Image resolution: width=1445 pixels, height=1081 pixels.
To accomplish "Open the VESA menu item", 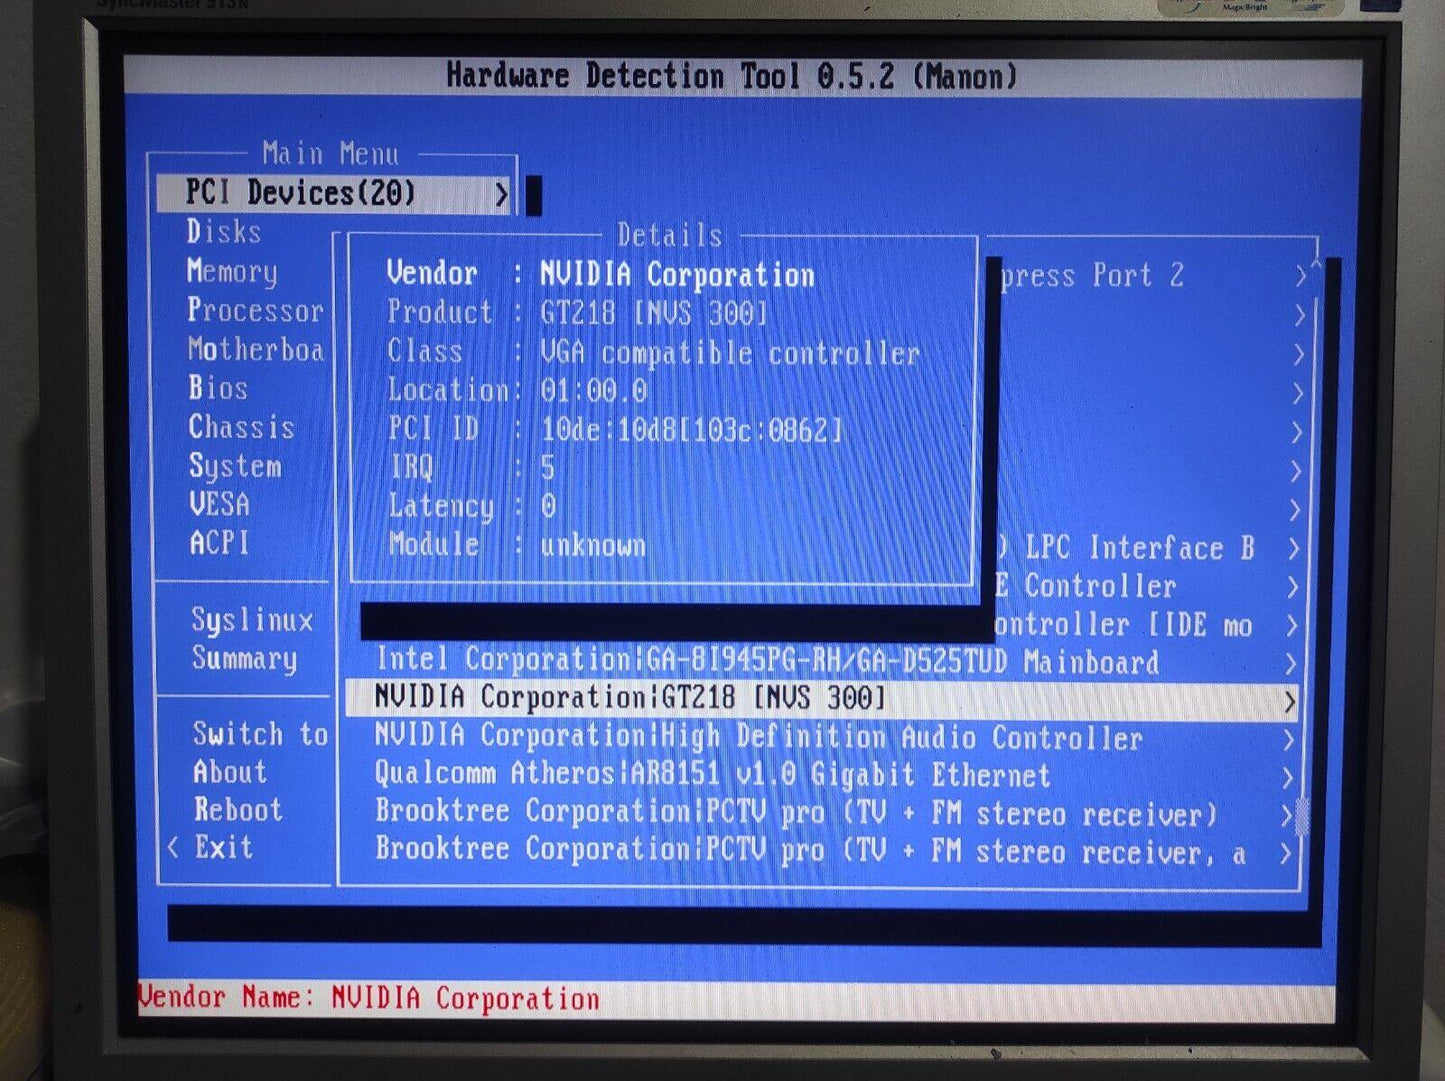I will [x=219, y=504].
